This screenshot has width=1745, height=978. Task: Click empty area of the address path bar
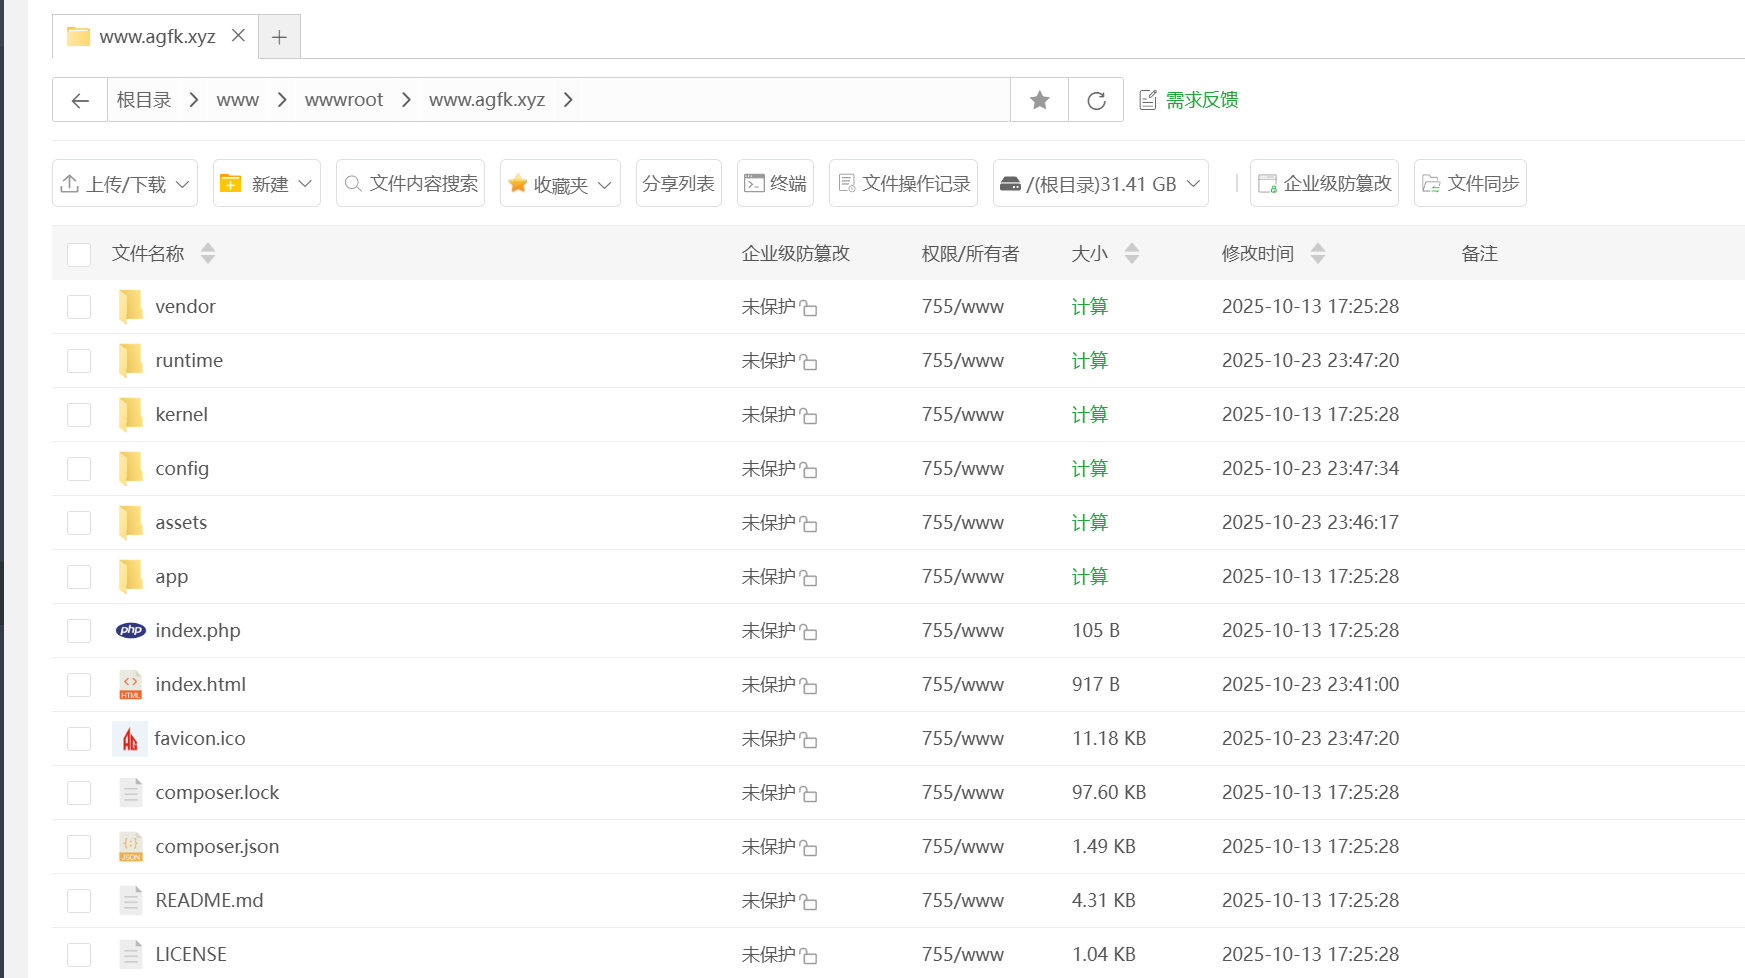coord(790,100)
